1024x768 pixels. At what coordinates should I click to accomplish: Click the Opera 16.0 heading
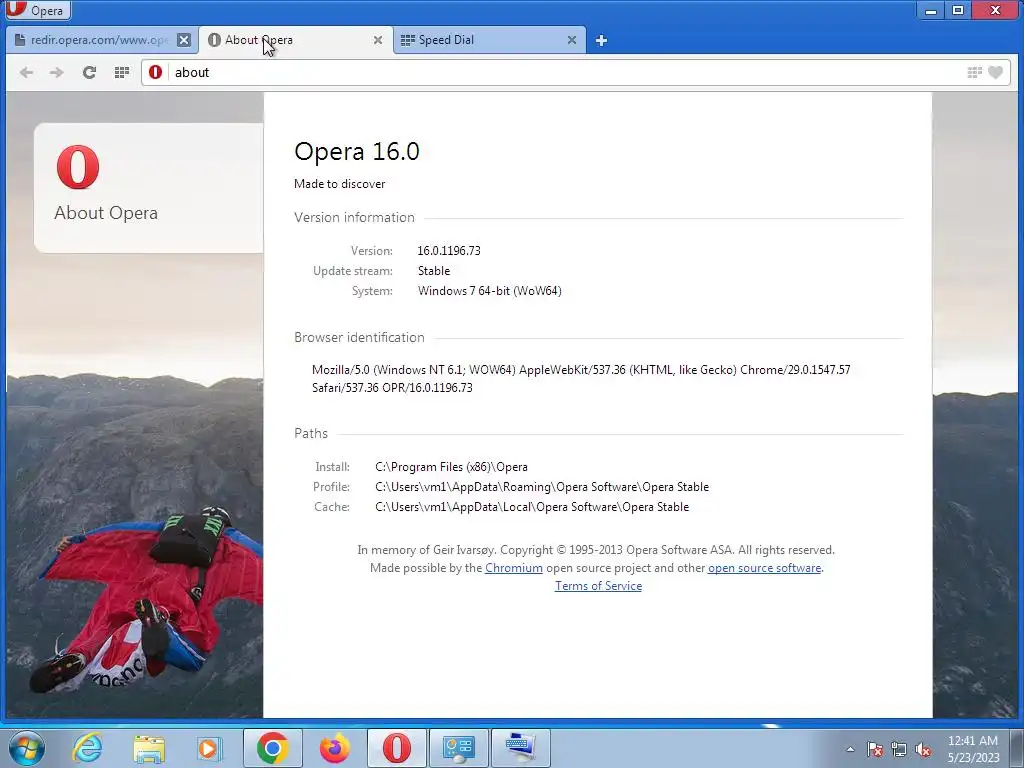(x=357, y=151)
